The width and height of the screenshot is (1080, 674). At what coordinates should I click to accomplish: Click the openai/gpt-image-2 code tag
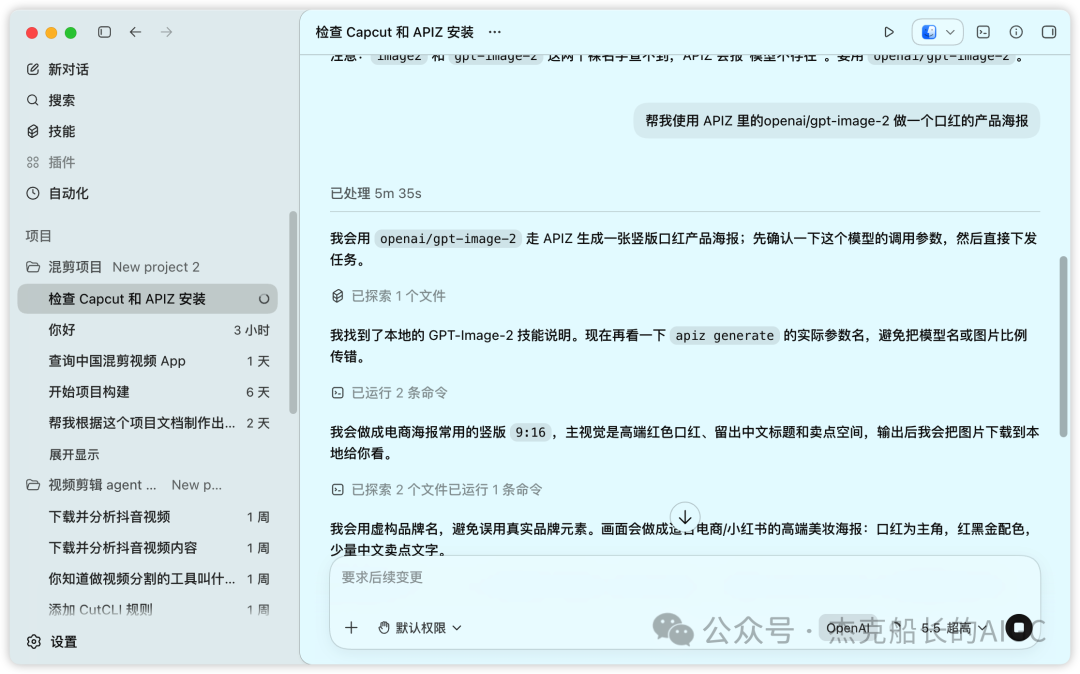click(x=448, y=239)
